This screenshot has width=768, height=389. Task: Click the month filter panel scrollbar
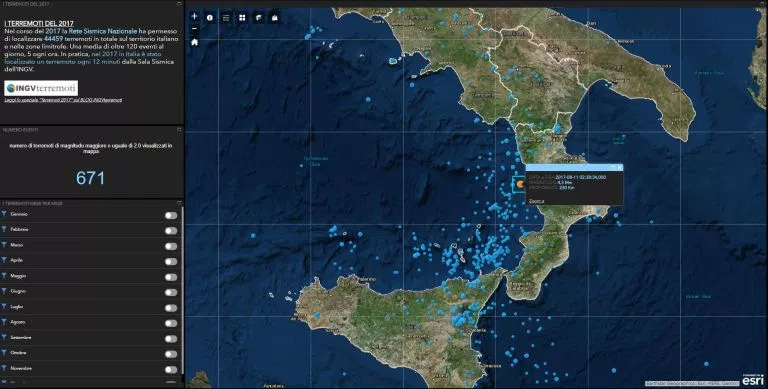click(x=183, y=289)
